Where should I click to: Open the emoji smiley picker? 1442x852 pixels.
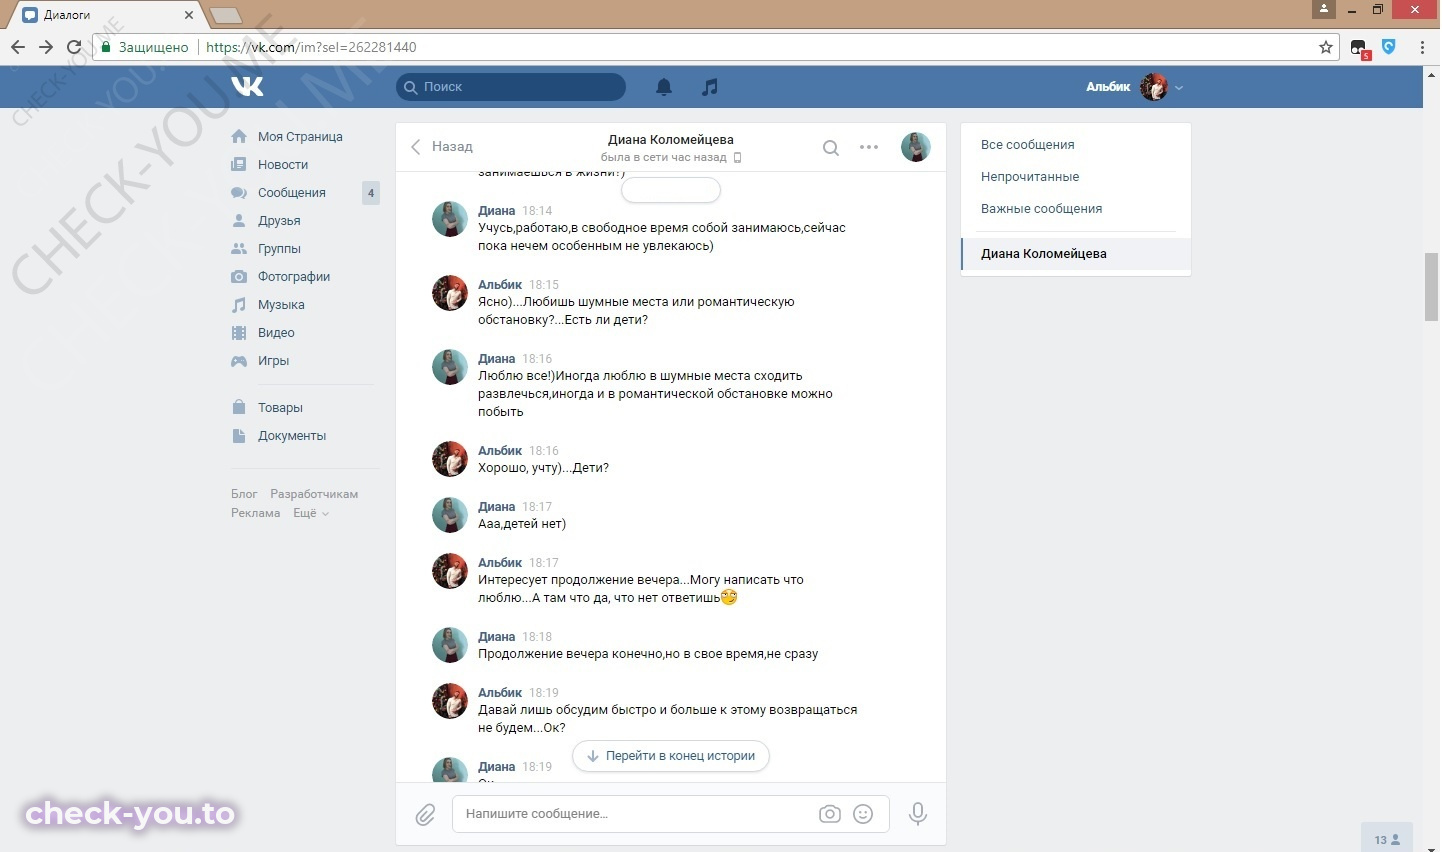(x=863, y=814)
